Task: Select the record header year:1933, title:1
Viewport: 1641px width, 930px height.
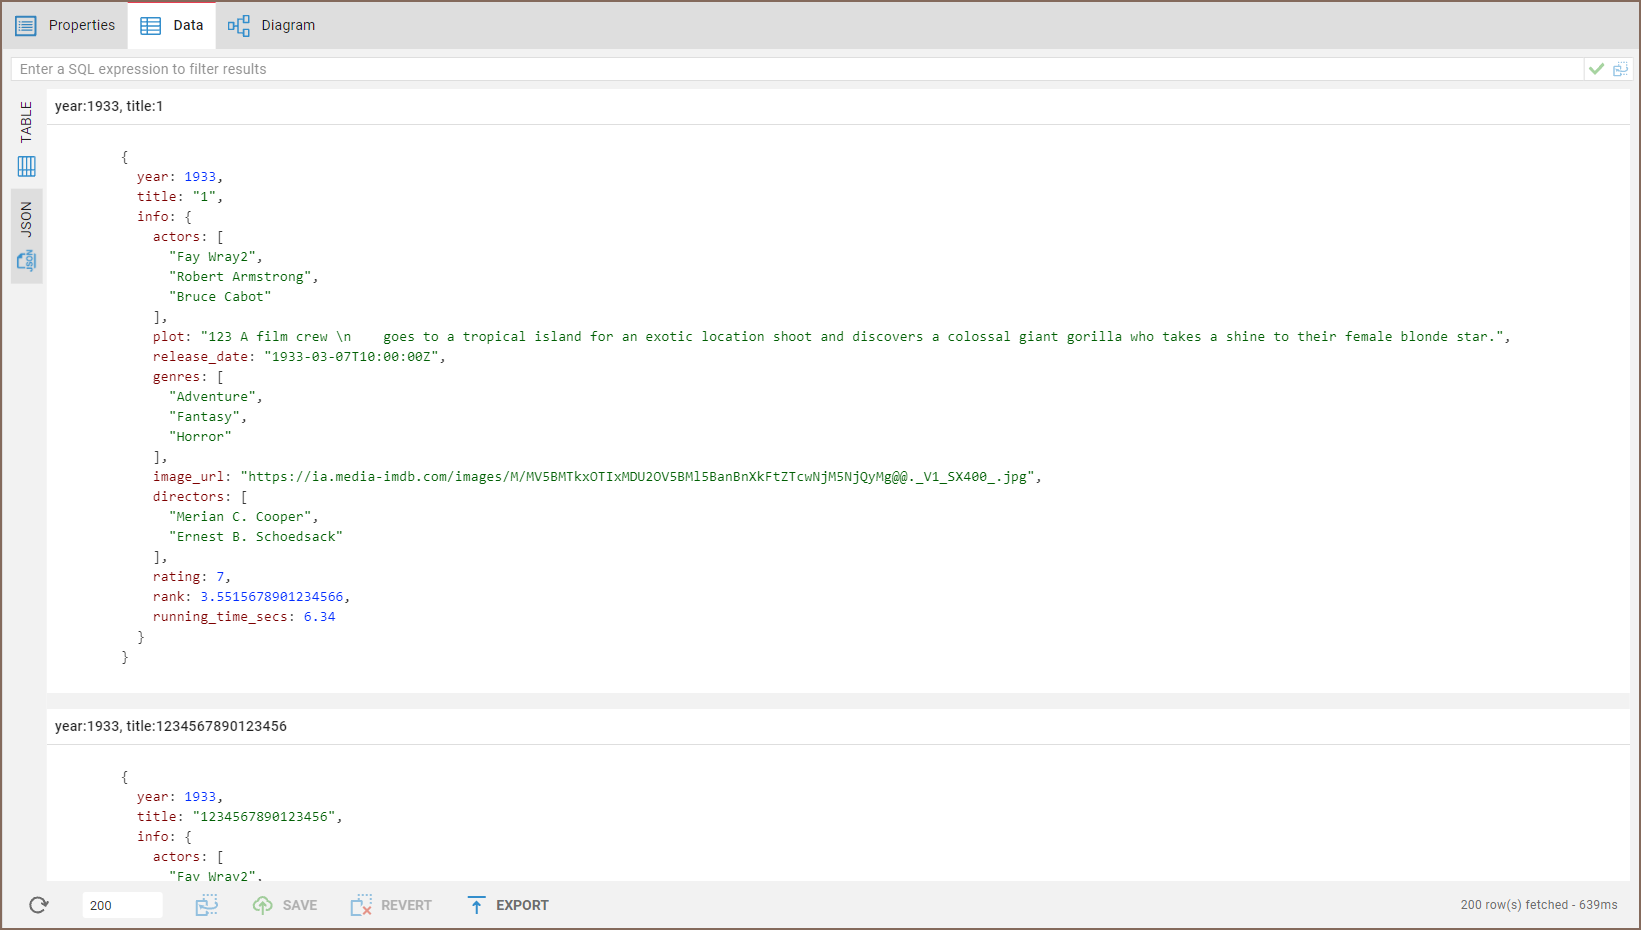Action: pyautogui.click(x=108, y=106)
